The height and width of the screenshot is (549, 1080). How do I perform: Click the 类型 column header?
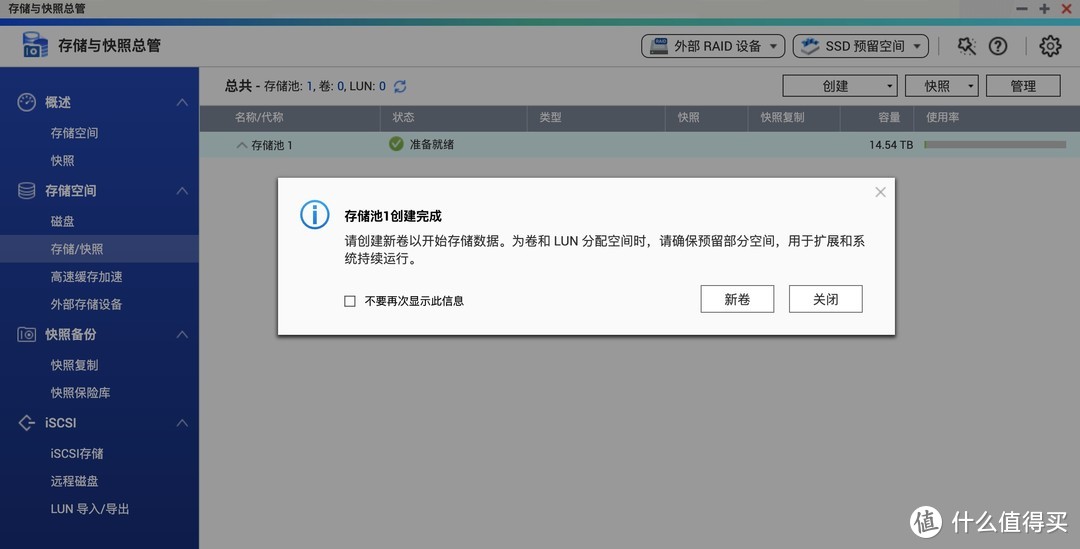pyautogui.click(x=550, y=117)
